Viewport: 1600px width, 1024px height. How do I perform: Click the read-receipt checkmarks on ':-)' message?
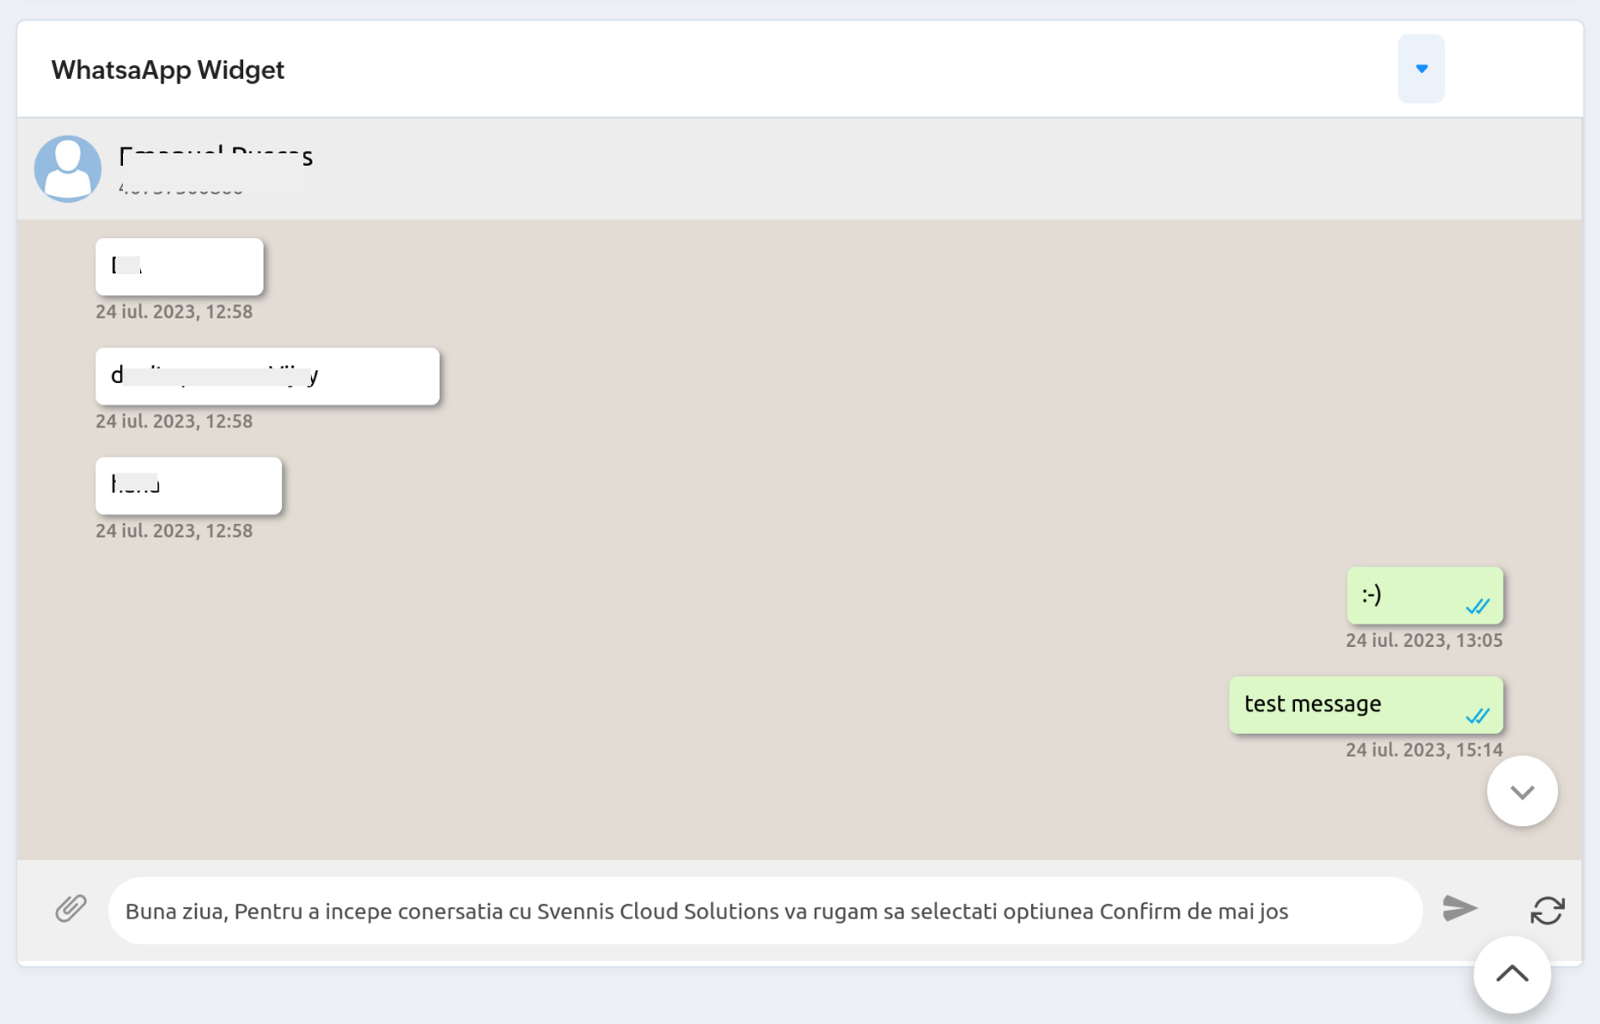[1478, 606]
